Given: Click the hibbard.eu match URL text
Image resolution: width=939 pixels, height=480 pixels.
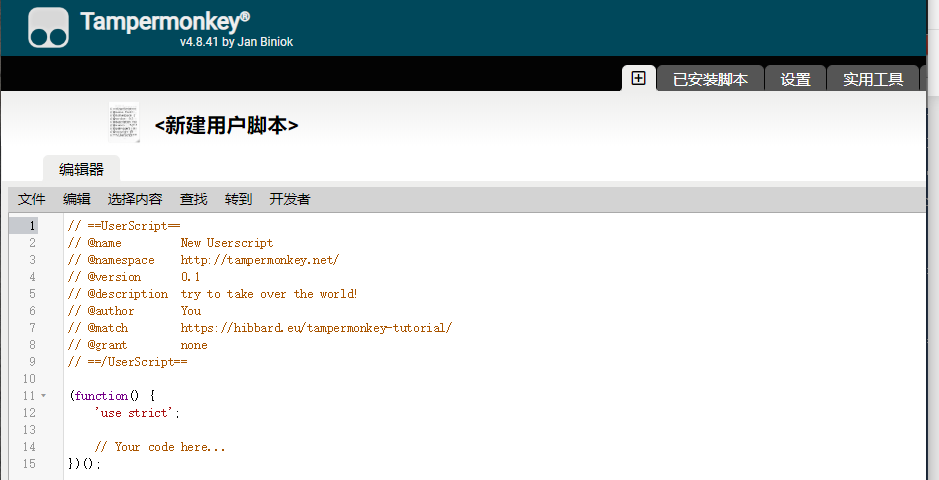Looking at the screenshot, I should [316, 328].
